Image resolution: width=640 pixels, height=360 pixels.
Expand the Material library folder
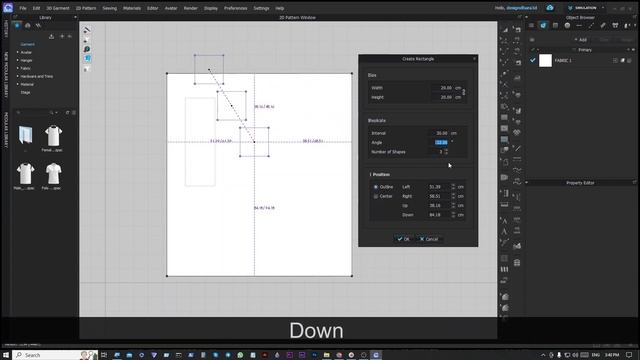(18, 84)
